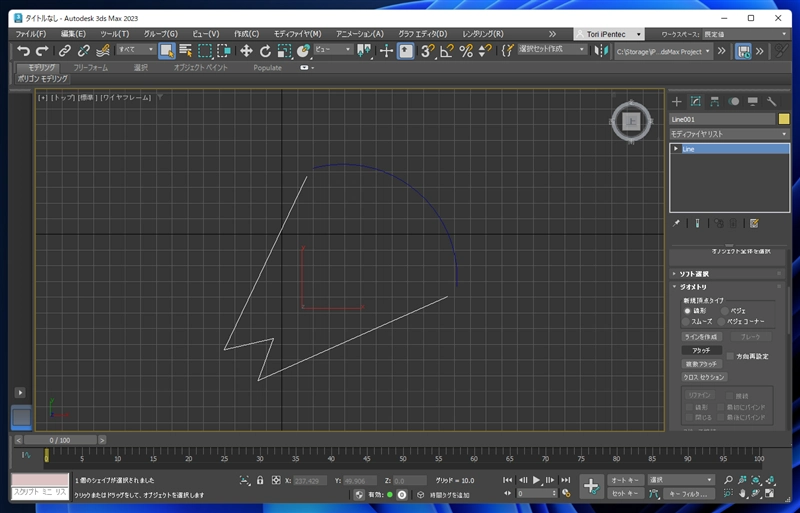Image resolution: width=800 pixels, height=513 pixels.
Task: Click the Line001 object color swatch
Action: point(784,119)
